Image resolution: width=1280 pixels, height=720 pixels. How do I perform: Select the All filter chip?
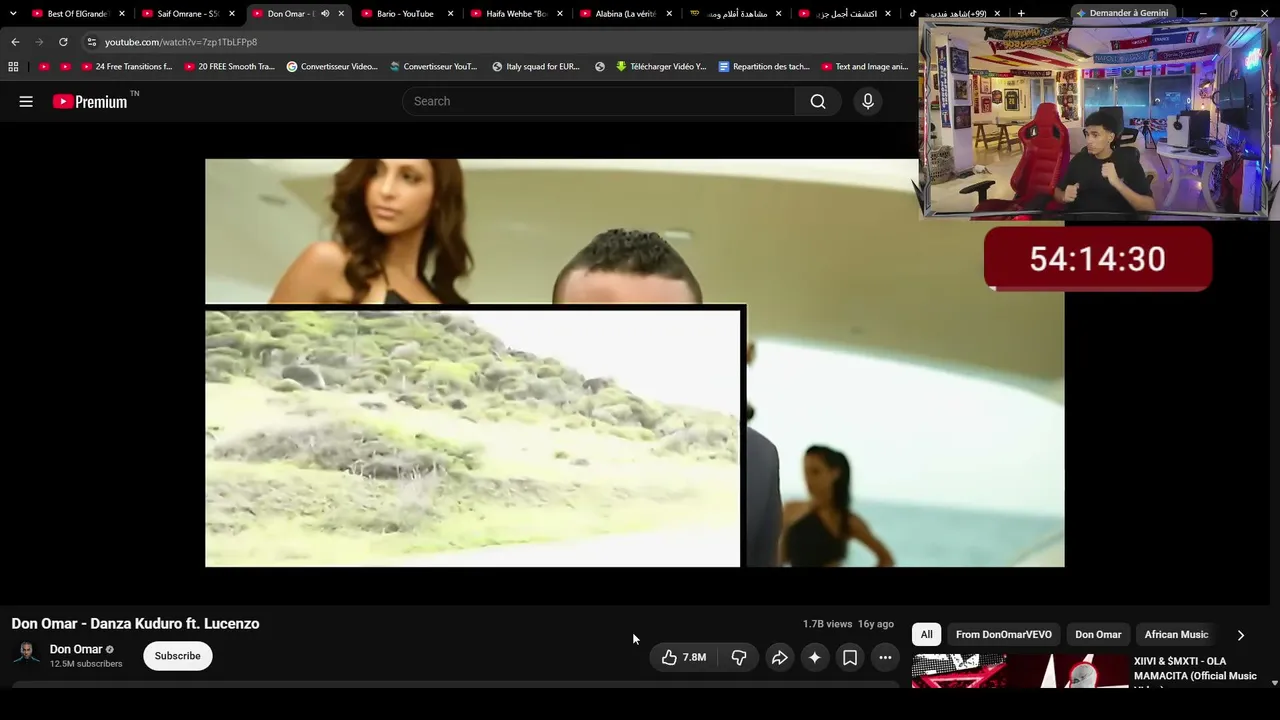pyautogui.click(x=927, y=635)
